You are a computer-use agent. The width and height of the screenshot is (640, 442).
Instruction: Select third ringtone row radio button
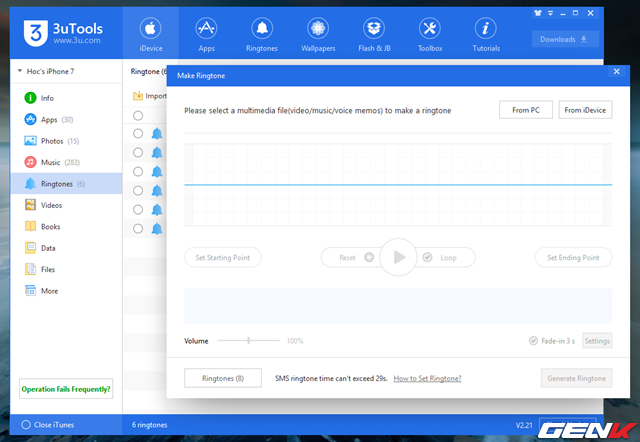[138, 171]
